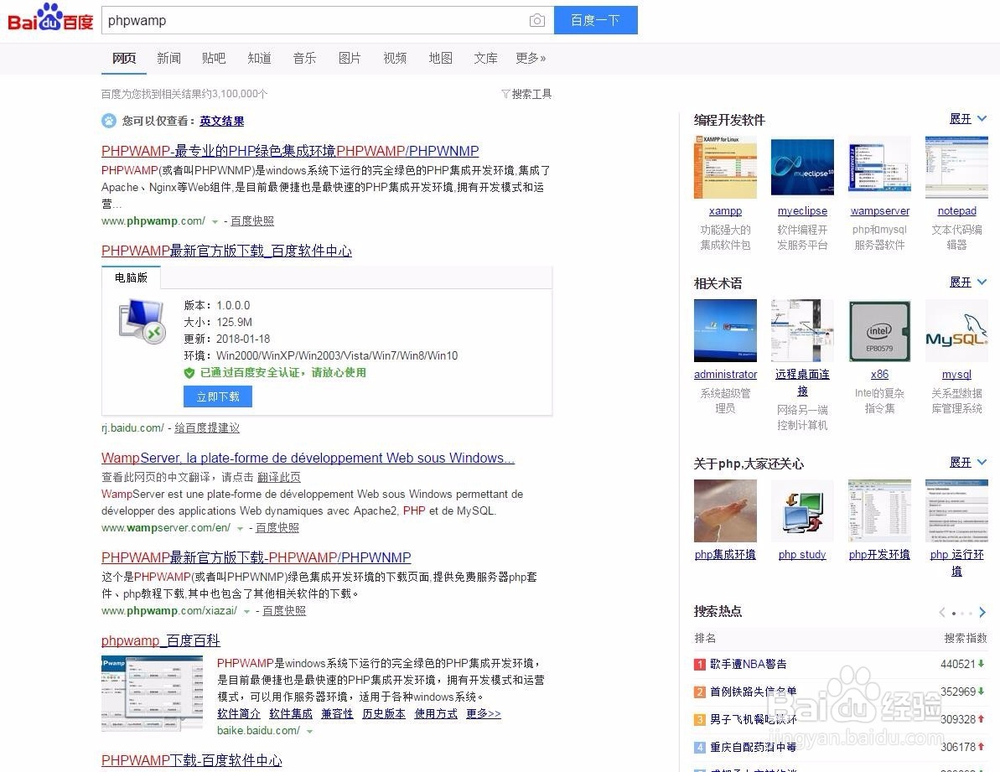Open the 使用方式 sublink
Viewport: 1000px width, 772px height.
pos(436,714)
